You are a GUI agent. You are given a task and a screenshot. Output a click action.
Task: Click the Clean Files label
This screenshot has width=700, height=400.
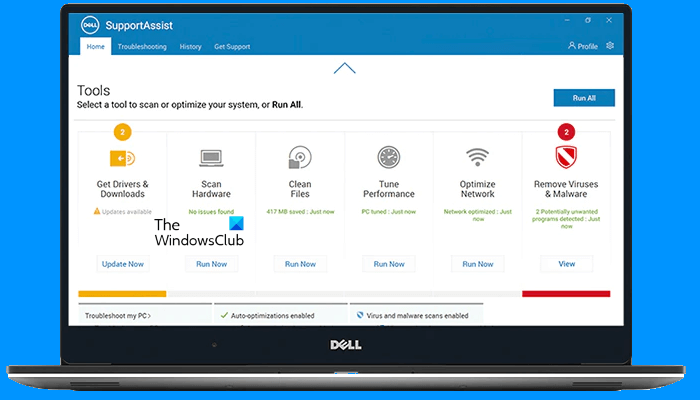[x=300, y=189]
